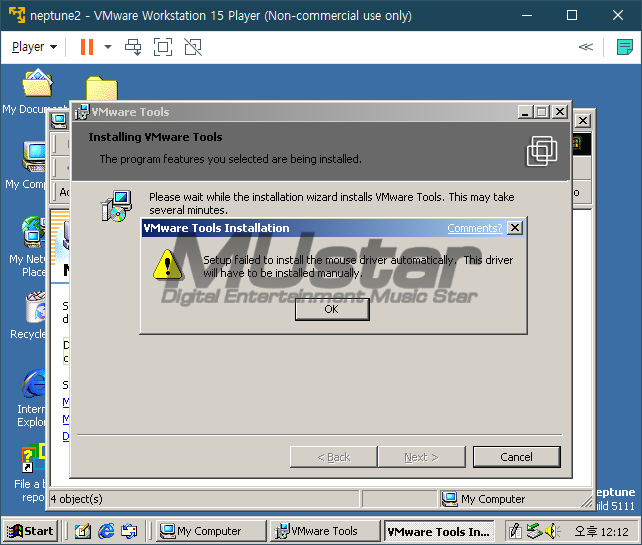Click the installer CD and computer icon
This screenshot has height=545, width=642.
tap(116, 206)
